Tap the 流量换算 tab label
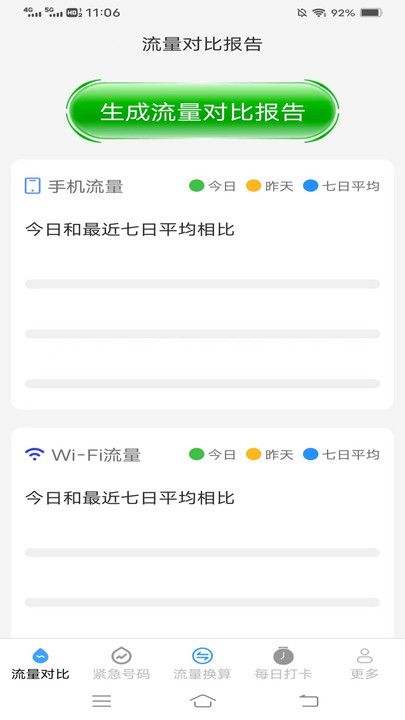 click(202, 674)
